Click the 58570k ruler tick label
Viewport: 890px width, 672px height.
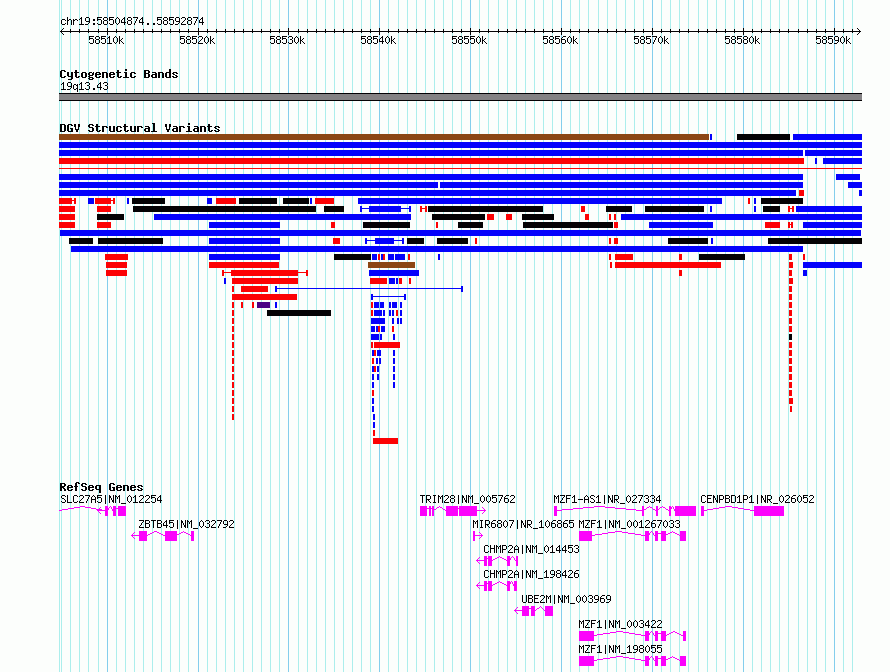pyautogui.click(x=651, y=40)
